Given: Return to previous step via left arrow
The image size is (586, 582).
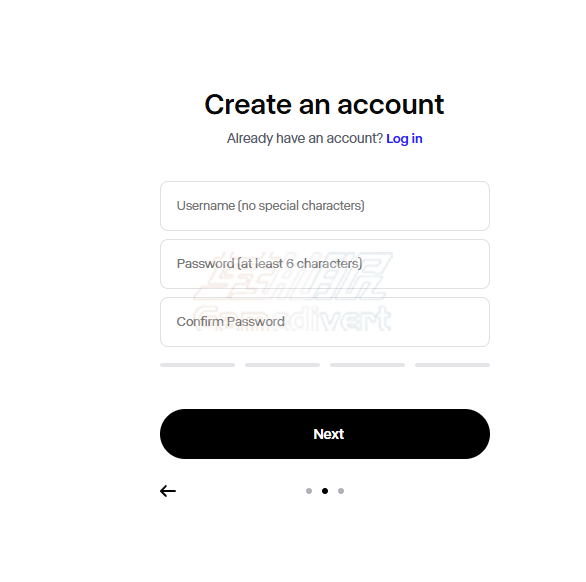Looking at the screenshot, I should point(168,491).
